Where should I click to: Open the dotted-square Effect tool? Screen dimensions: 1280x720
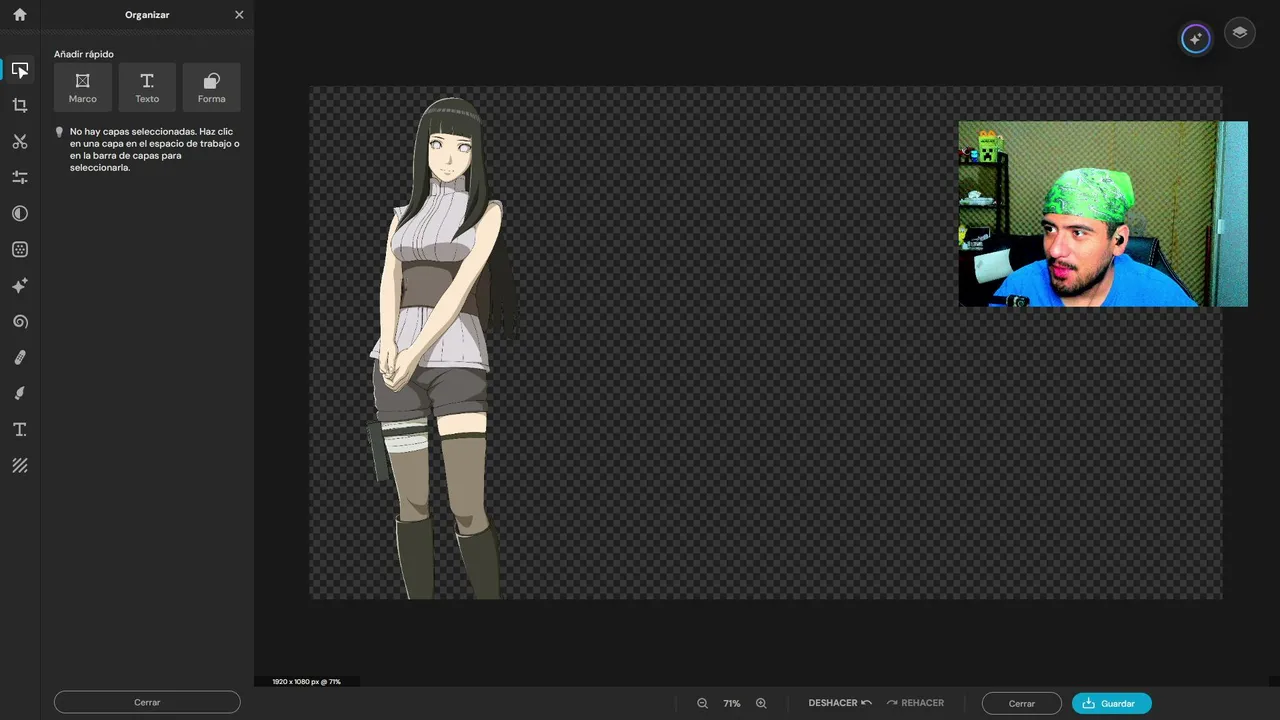20,249
